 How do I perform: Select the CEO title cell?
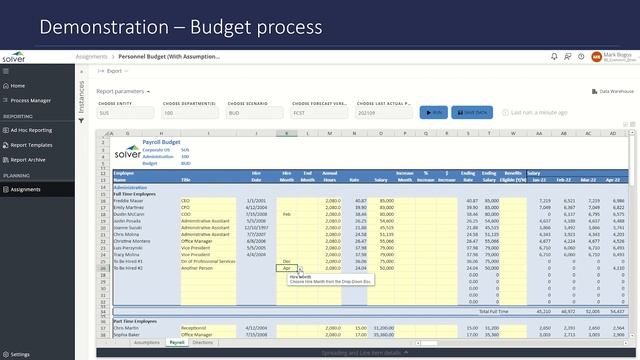point(208,201)
